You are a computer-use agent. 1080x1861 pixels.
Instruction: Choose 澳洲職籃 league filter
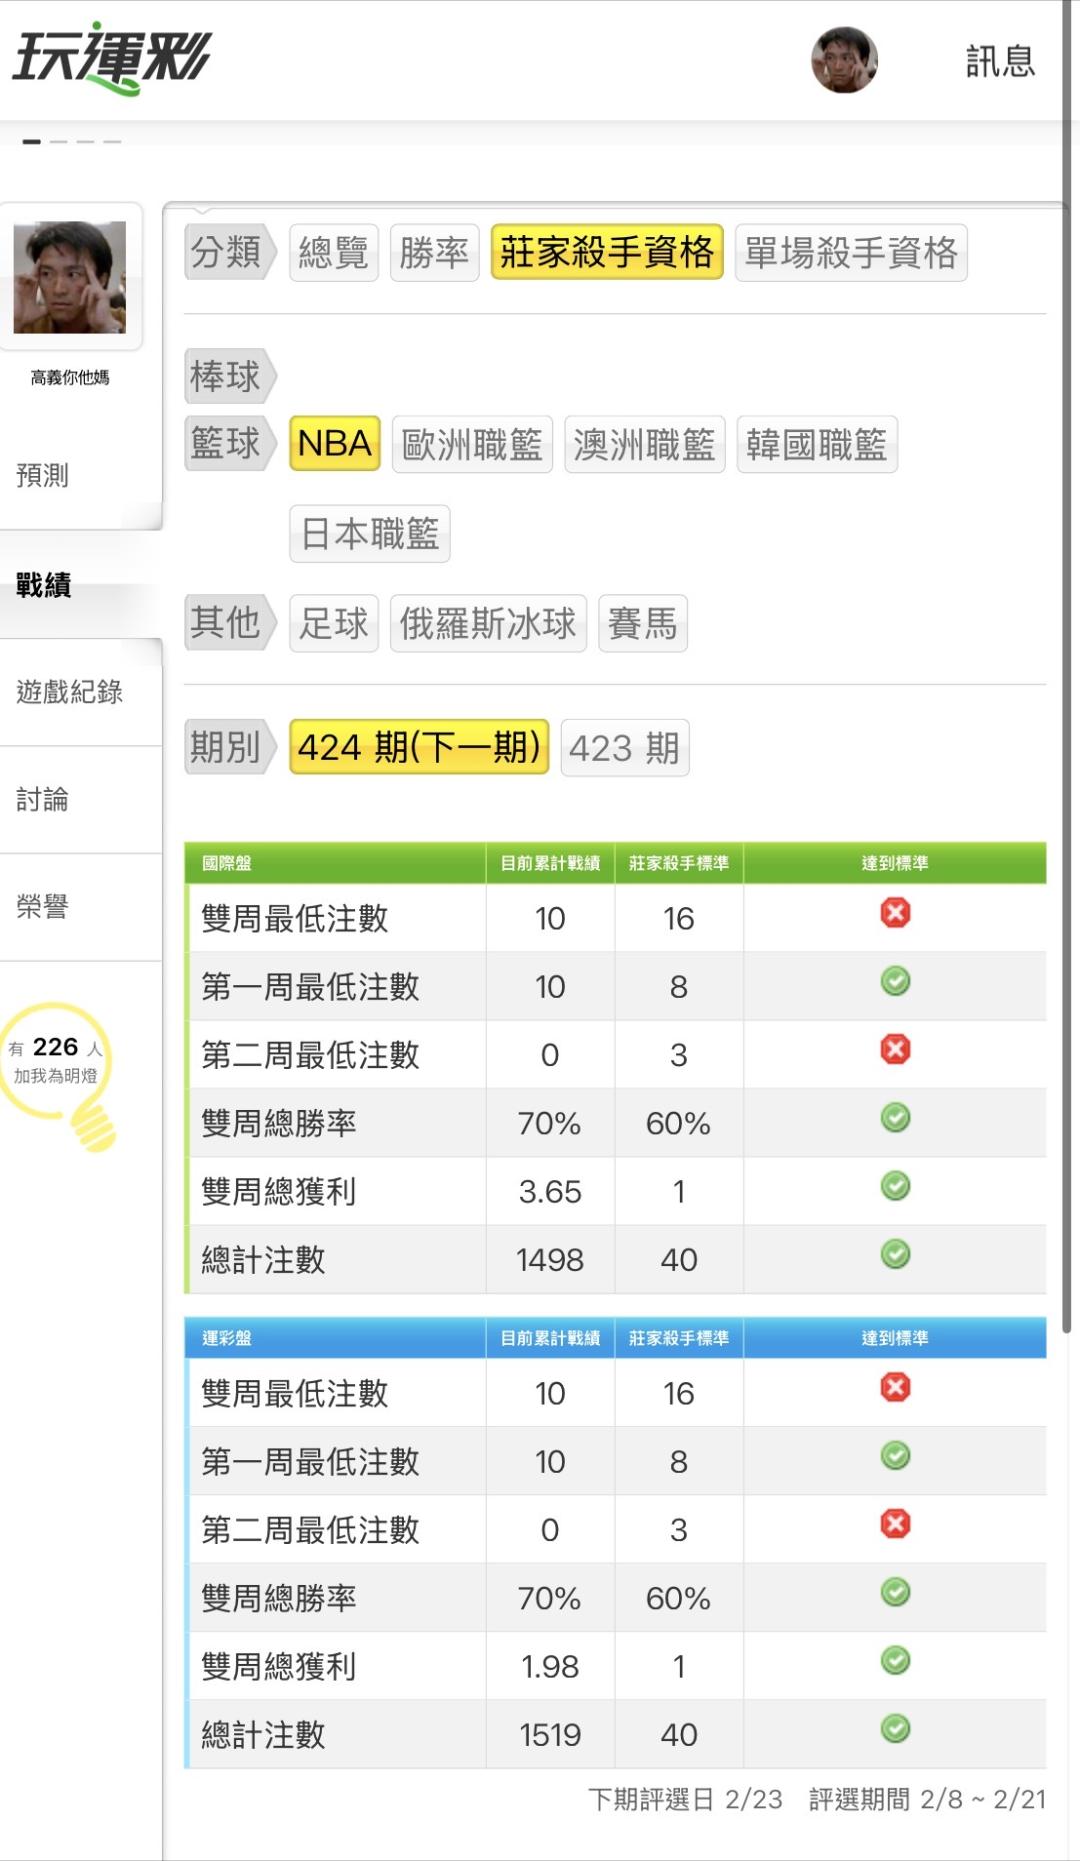[x=645, y=445]
